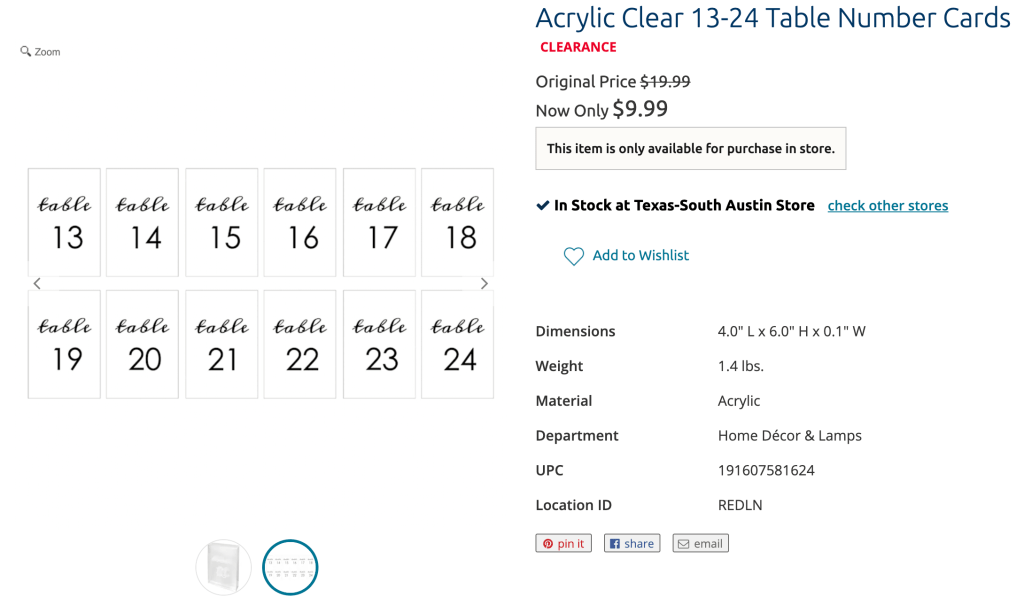1024x605 pixels.
Task: Show the next product image
Action: coord(484,284)
